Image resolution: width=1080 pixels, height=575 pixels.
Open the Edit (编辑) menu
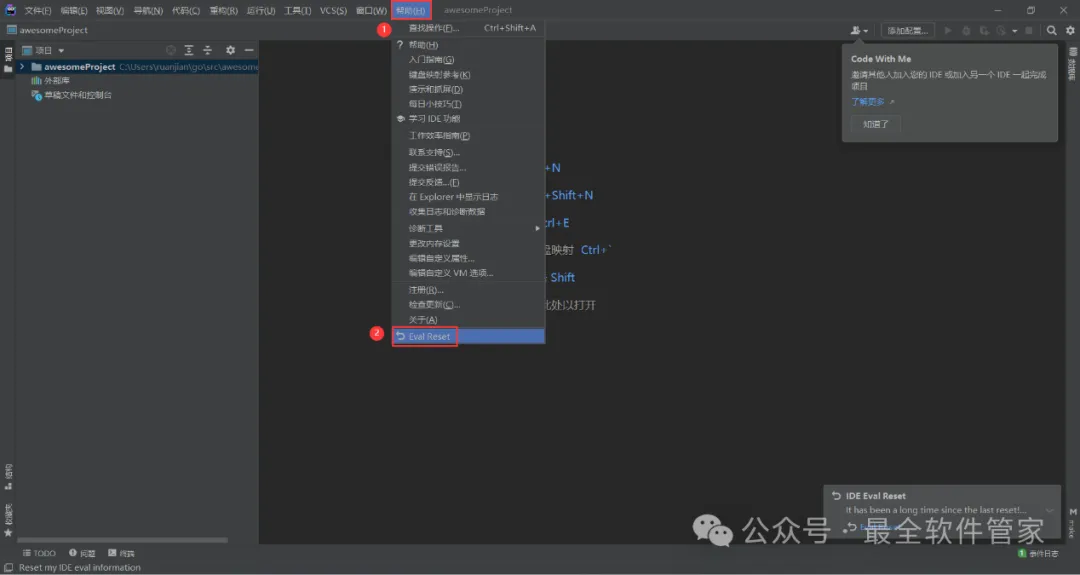coord(74,10)
